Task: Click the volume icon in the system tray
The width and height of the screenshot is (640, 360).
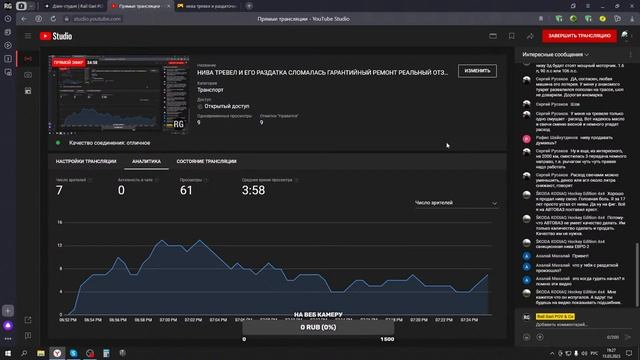Action: click(584, 353)
